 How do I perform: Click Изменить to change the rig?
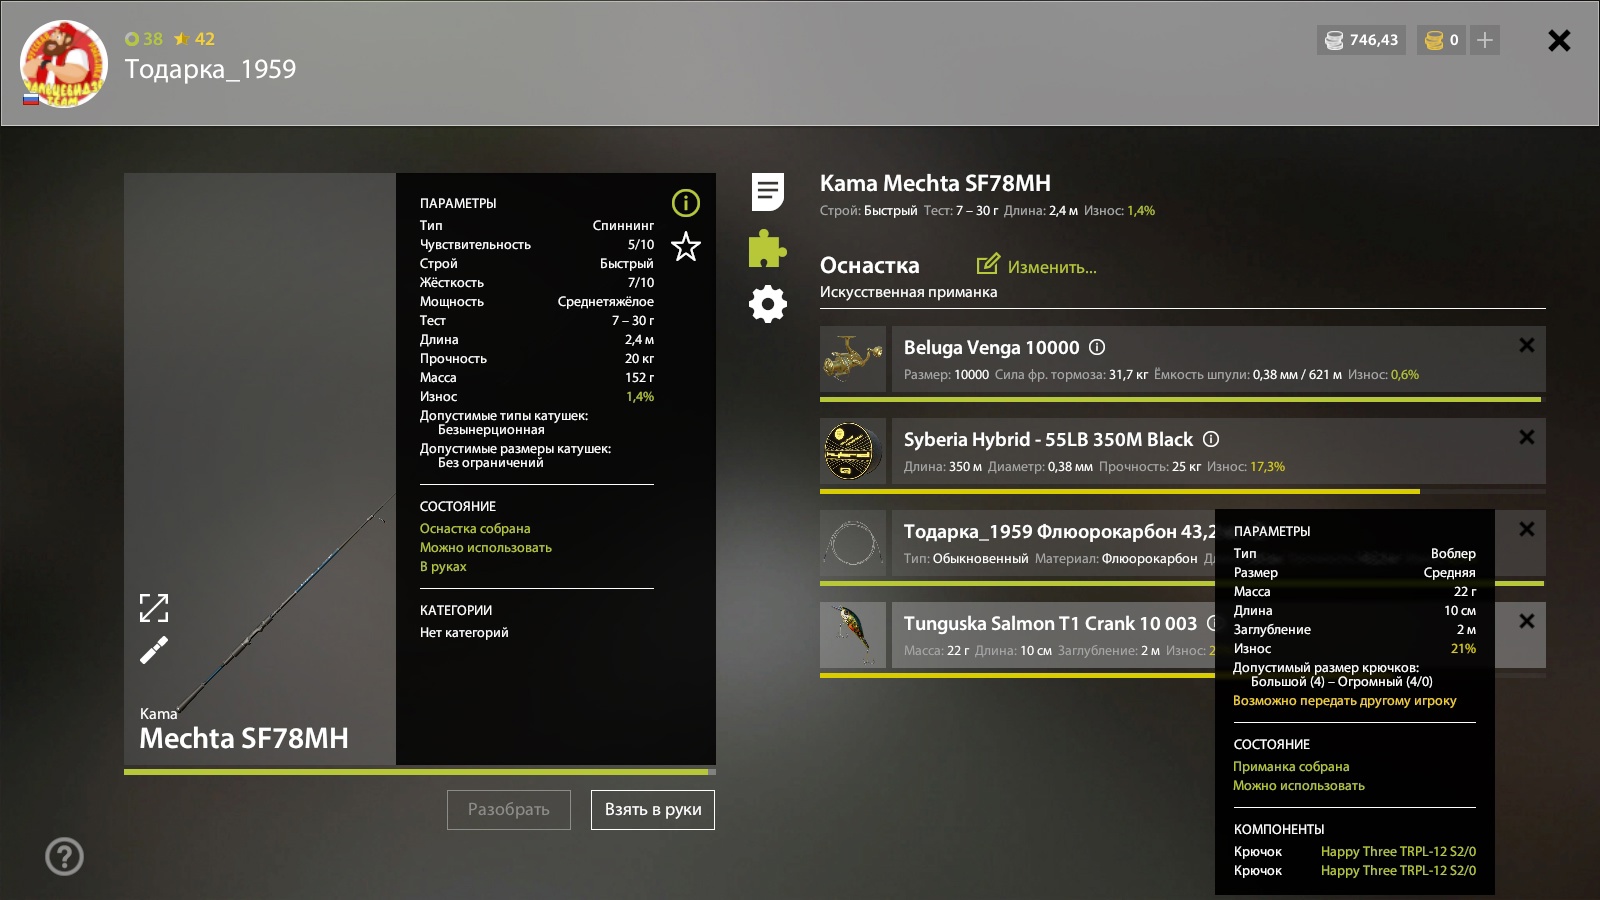pyautogui.click(x=1052, y=267)
